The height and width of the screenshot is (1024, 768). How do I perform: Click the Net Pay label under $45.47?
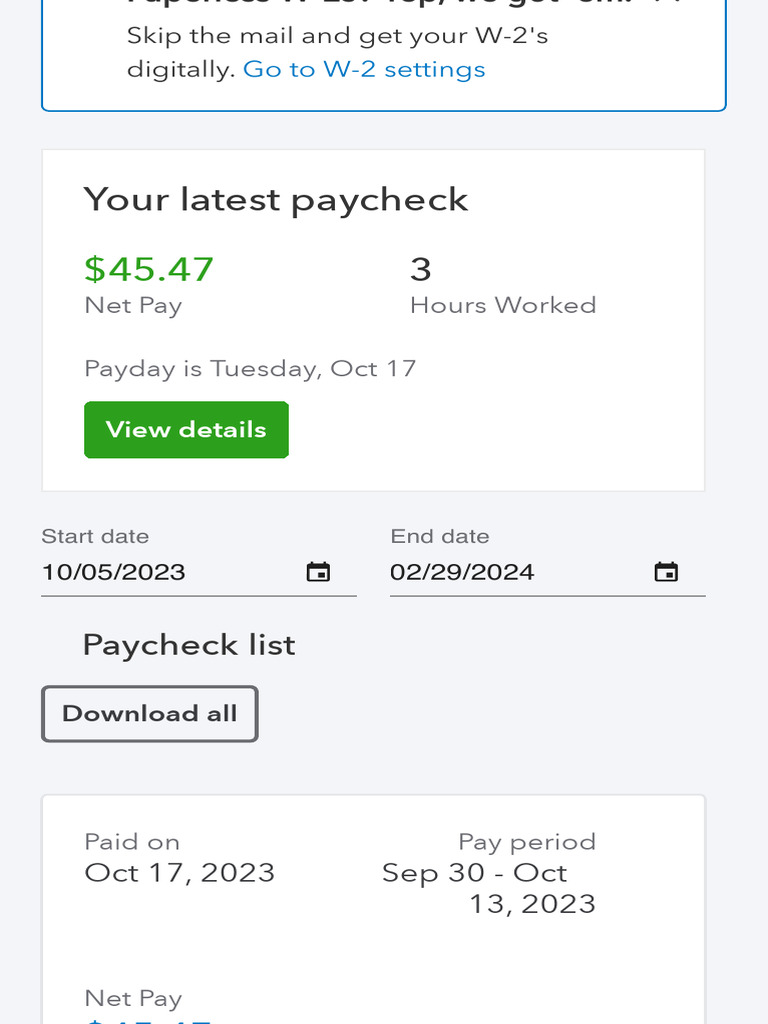click(x=133, y=305)
